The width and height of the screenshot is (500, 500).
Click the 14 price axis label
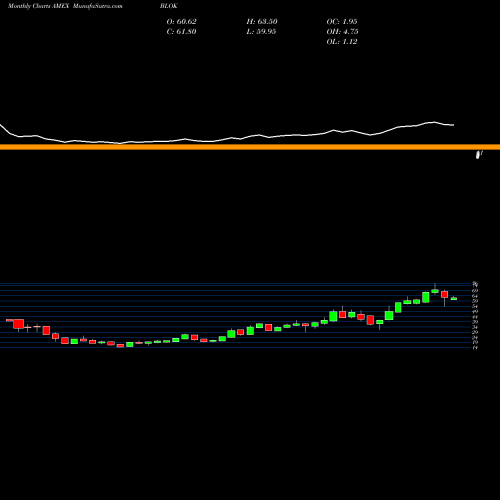[x=475, y=348]
